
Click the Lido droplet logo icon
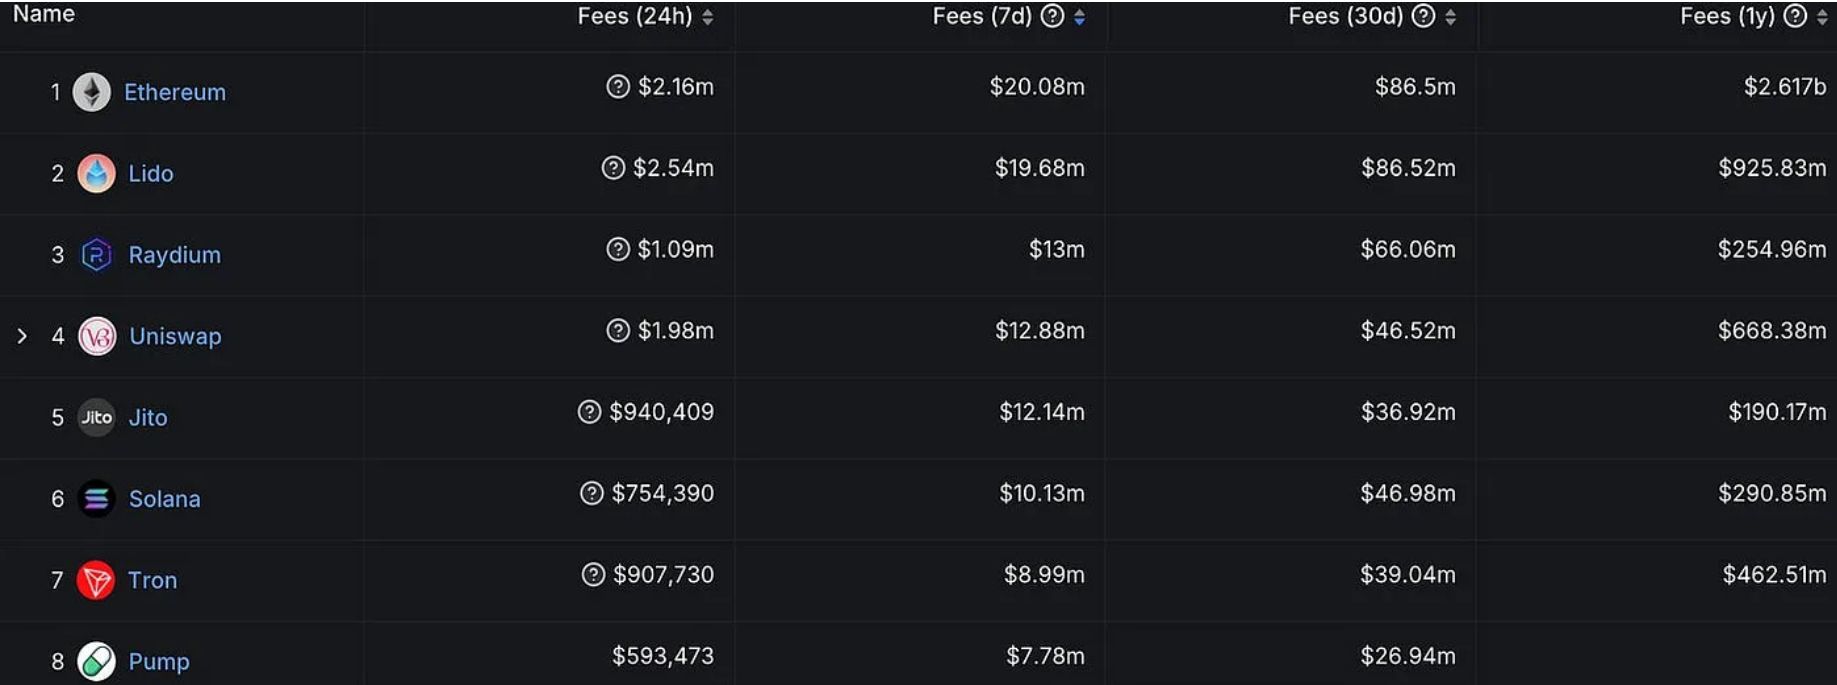(96, 174)
